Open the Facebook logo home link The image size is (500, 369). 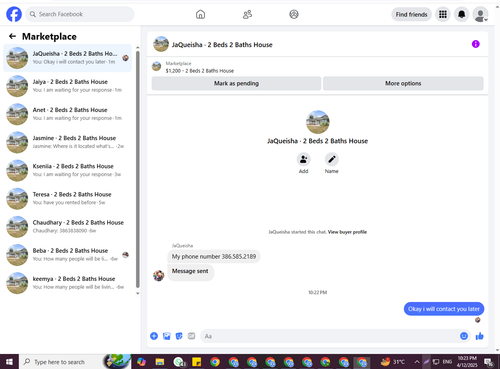point(14,14)
